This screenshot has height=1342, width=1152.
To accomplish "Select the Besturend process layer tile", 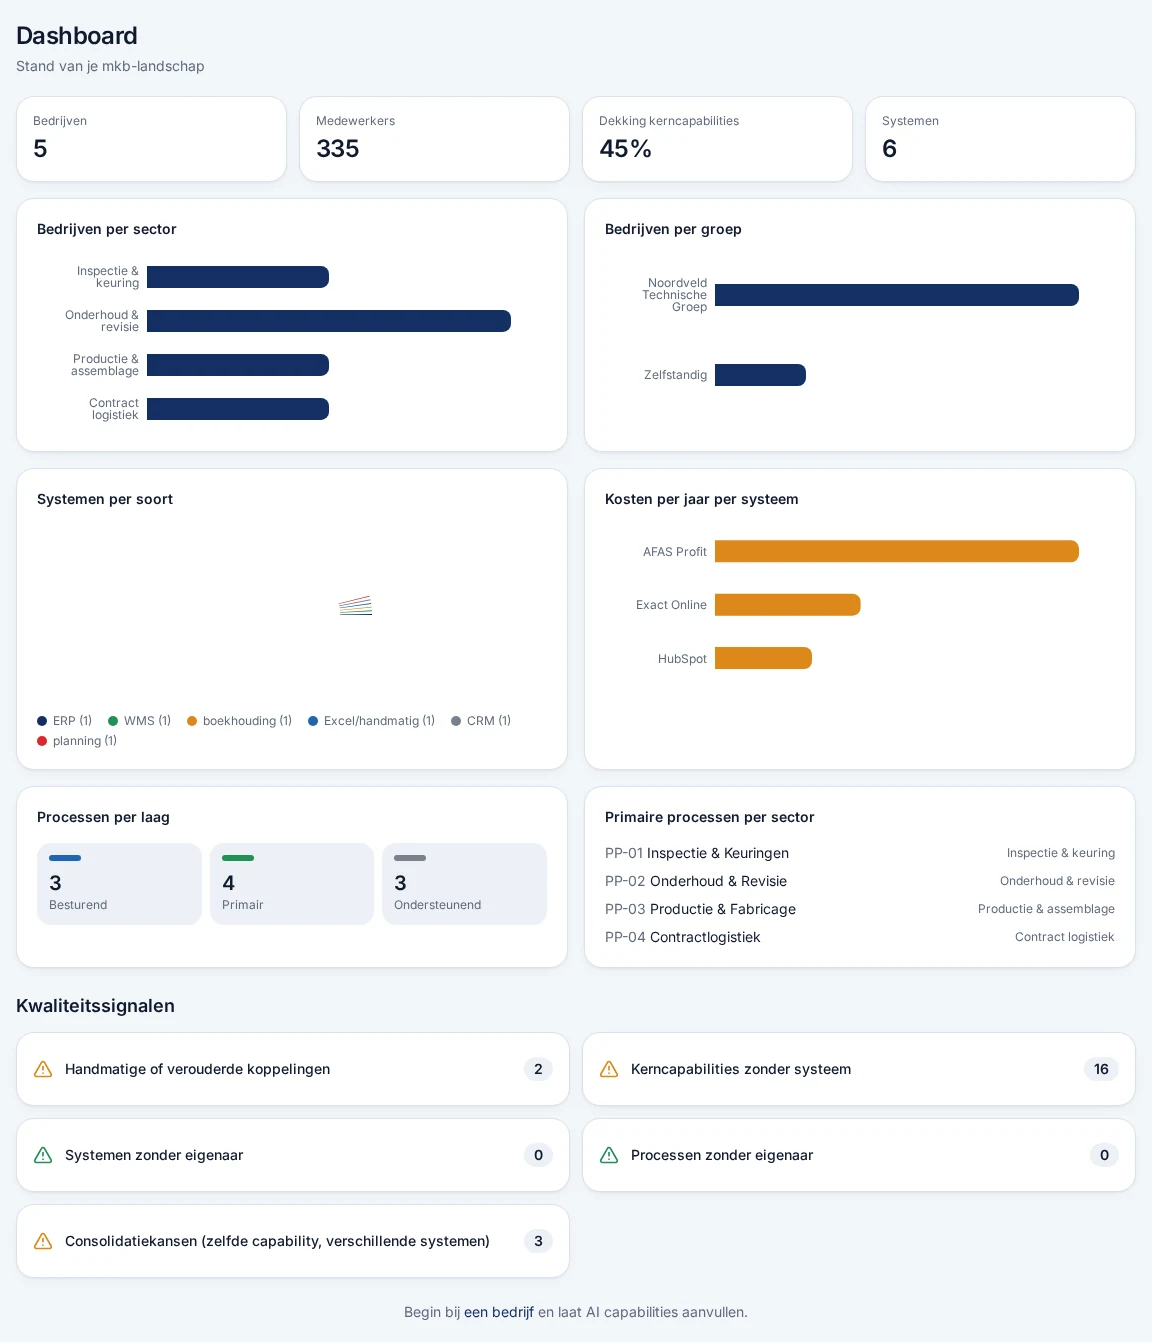I will [119, 884].
